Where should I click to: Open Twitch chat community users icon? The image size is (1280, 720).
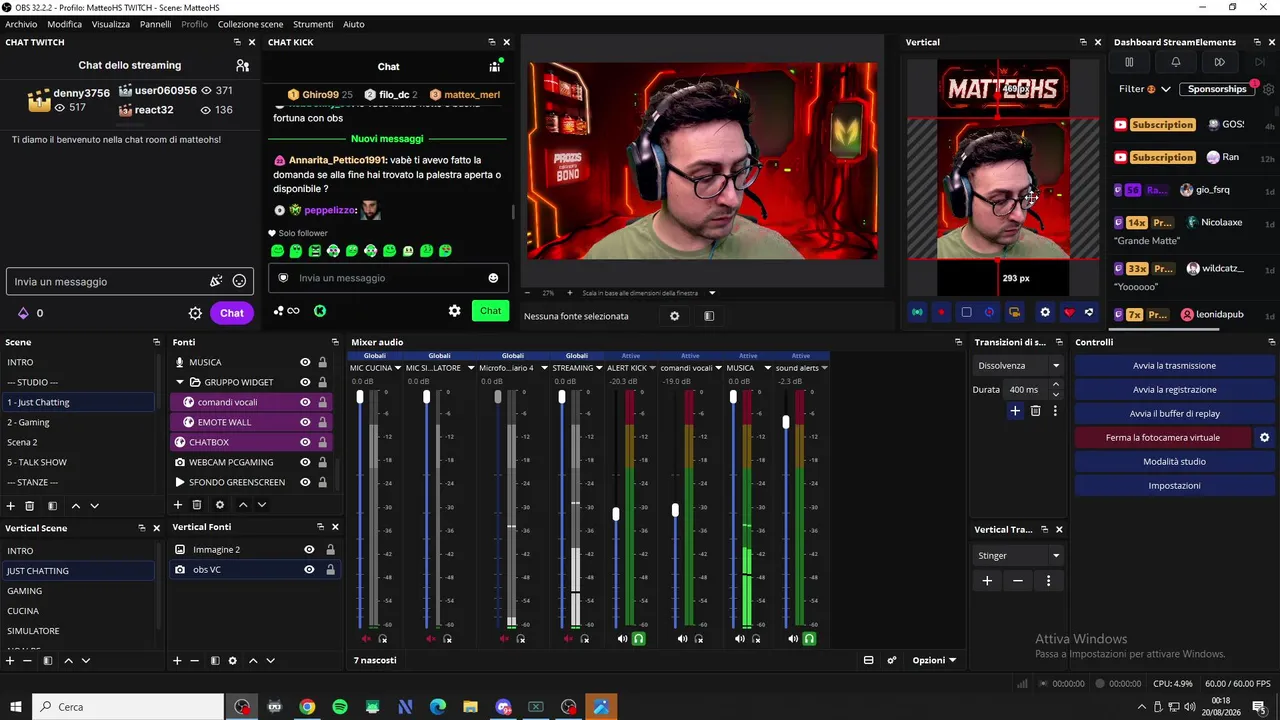tap(242, 66)
